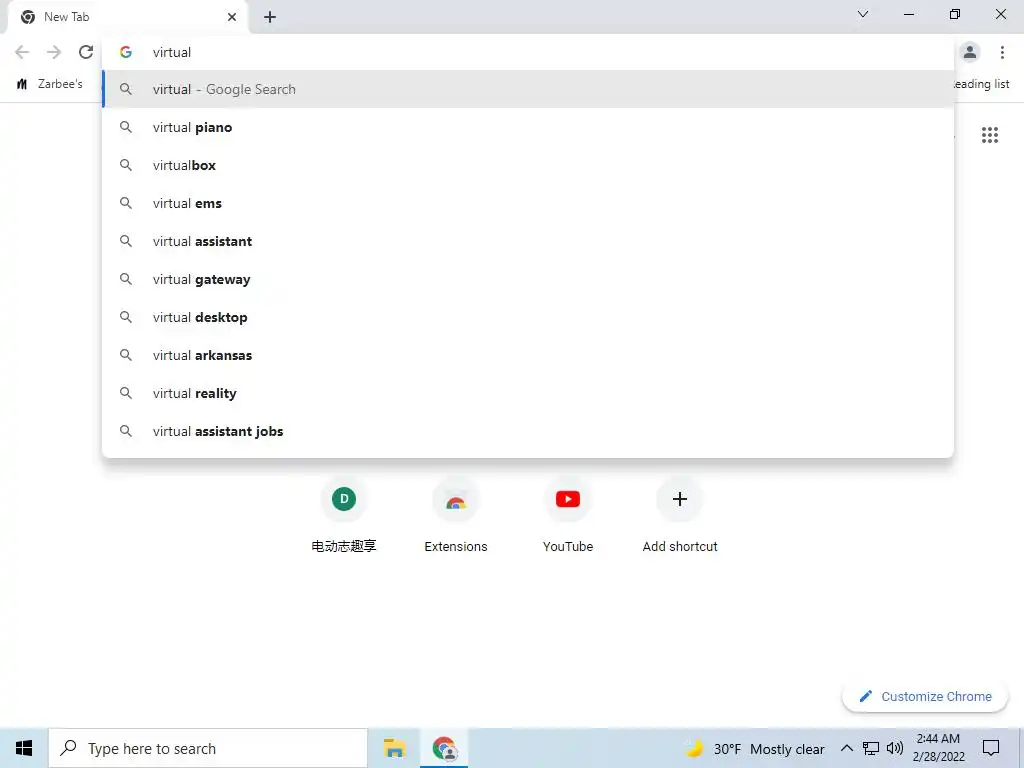Screen dimensions: 1024x768
Task: Open the profile avatar icon
Action: coord(970,52)
